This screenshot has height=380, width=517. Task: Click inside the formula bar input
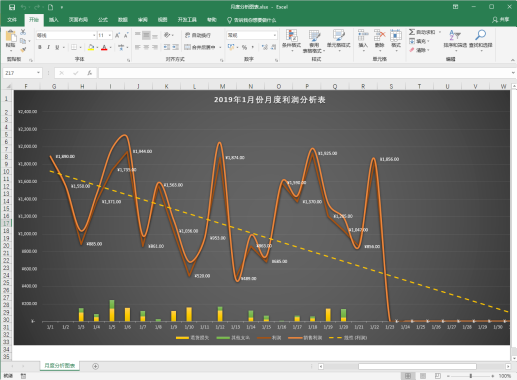click(x=304, y=73)
